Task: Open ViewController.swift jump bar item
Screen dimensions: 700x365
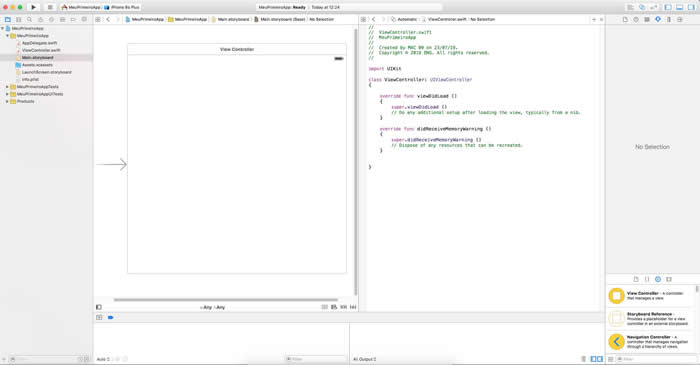Action: tap(444, 20)
